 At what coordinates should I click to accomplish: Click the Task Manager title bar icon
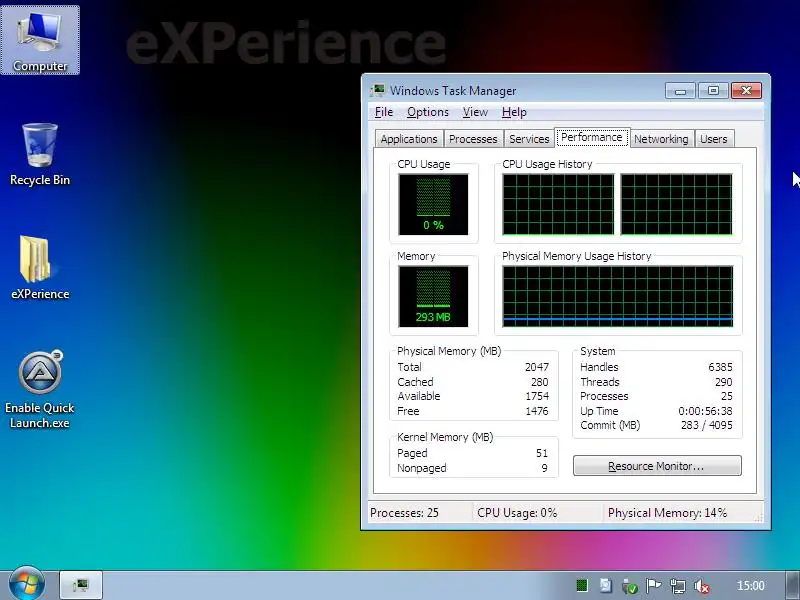pos(378,91)
